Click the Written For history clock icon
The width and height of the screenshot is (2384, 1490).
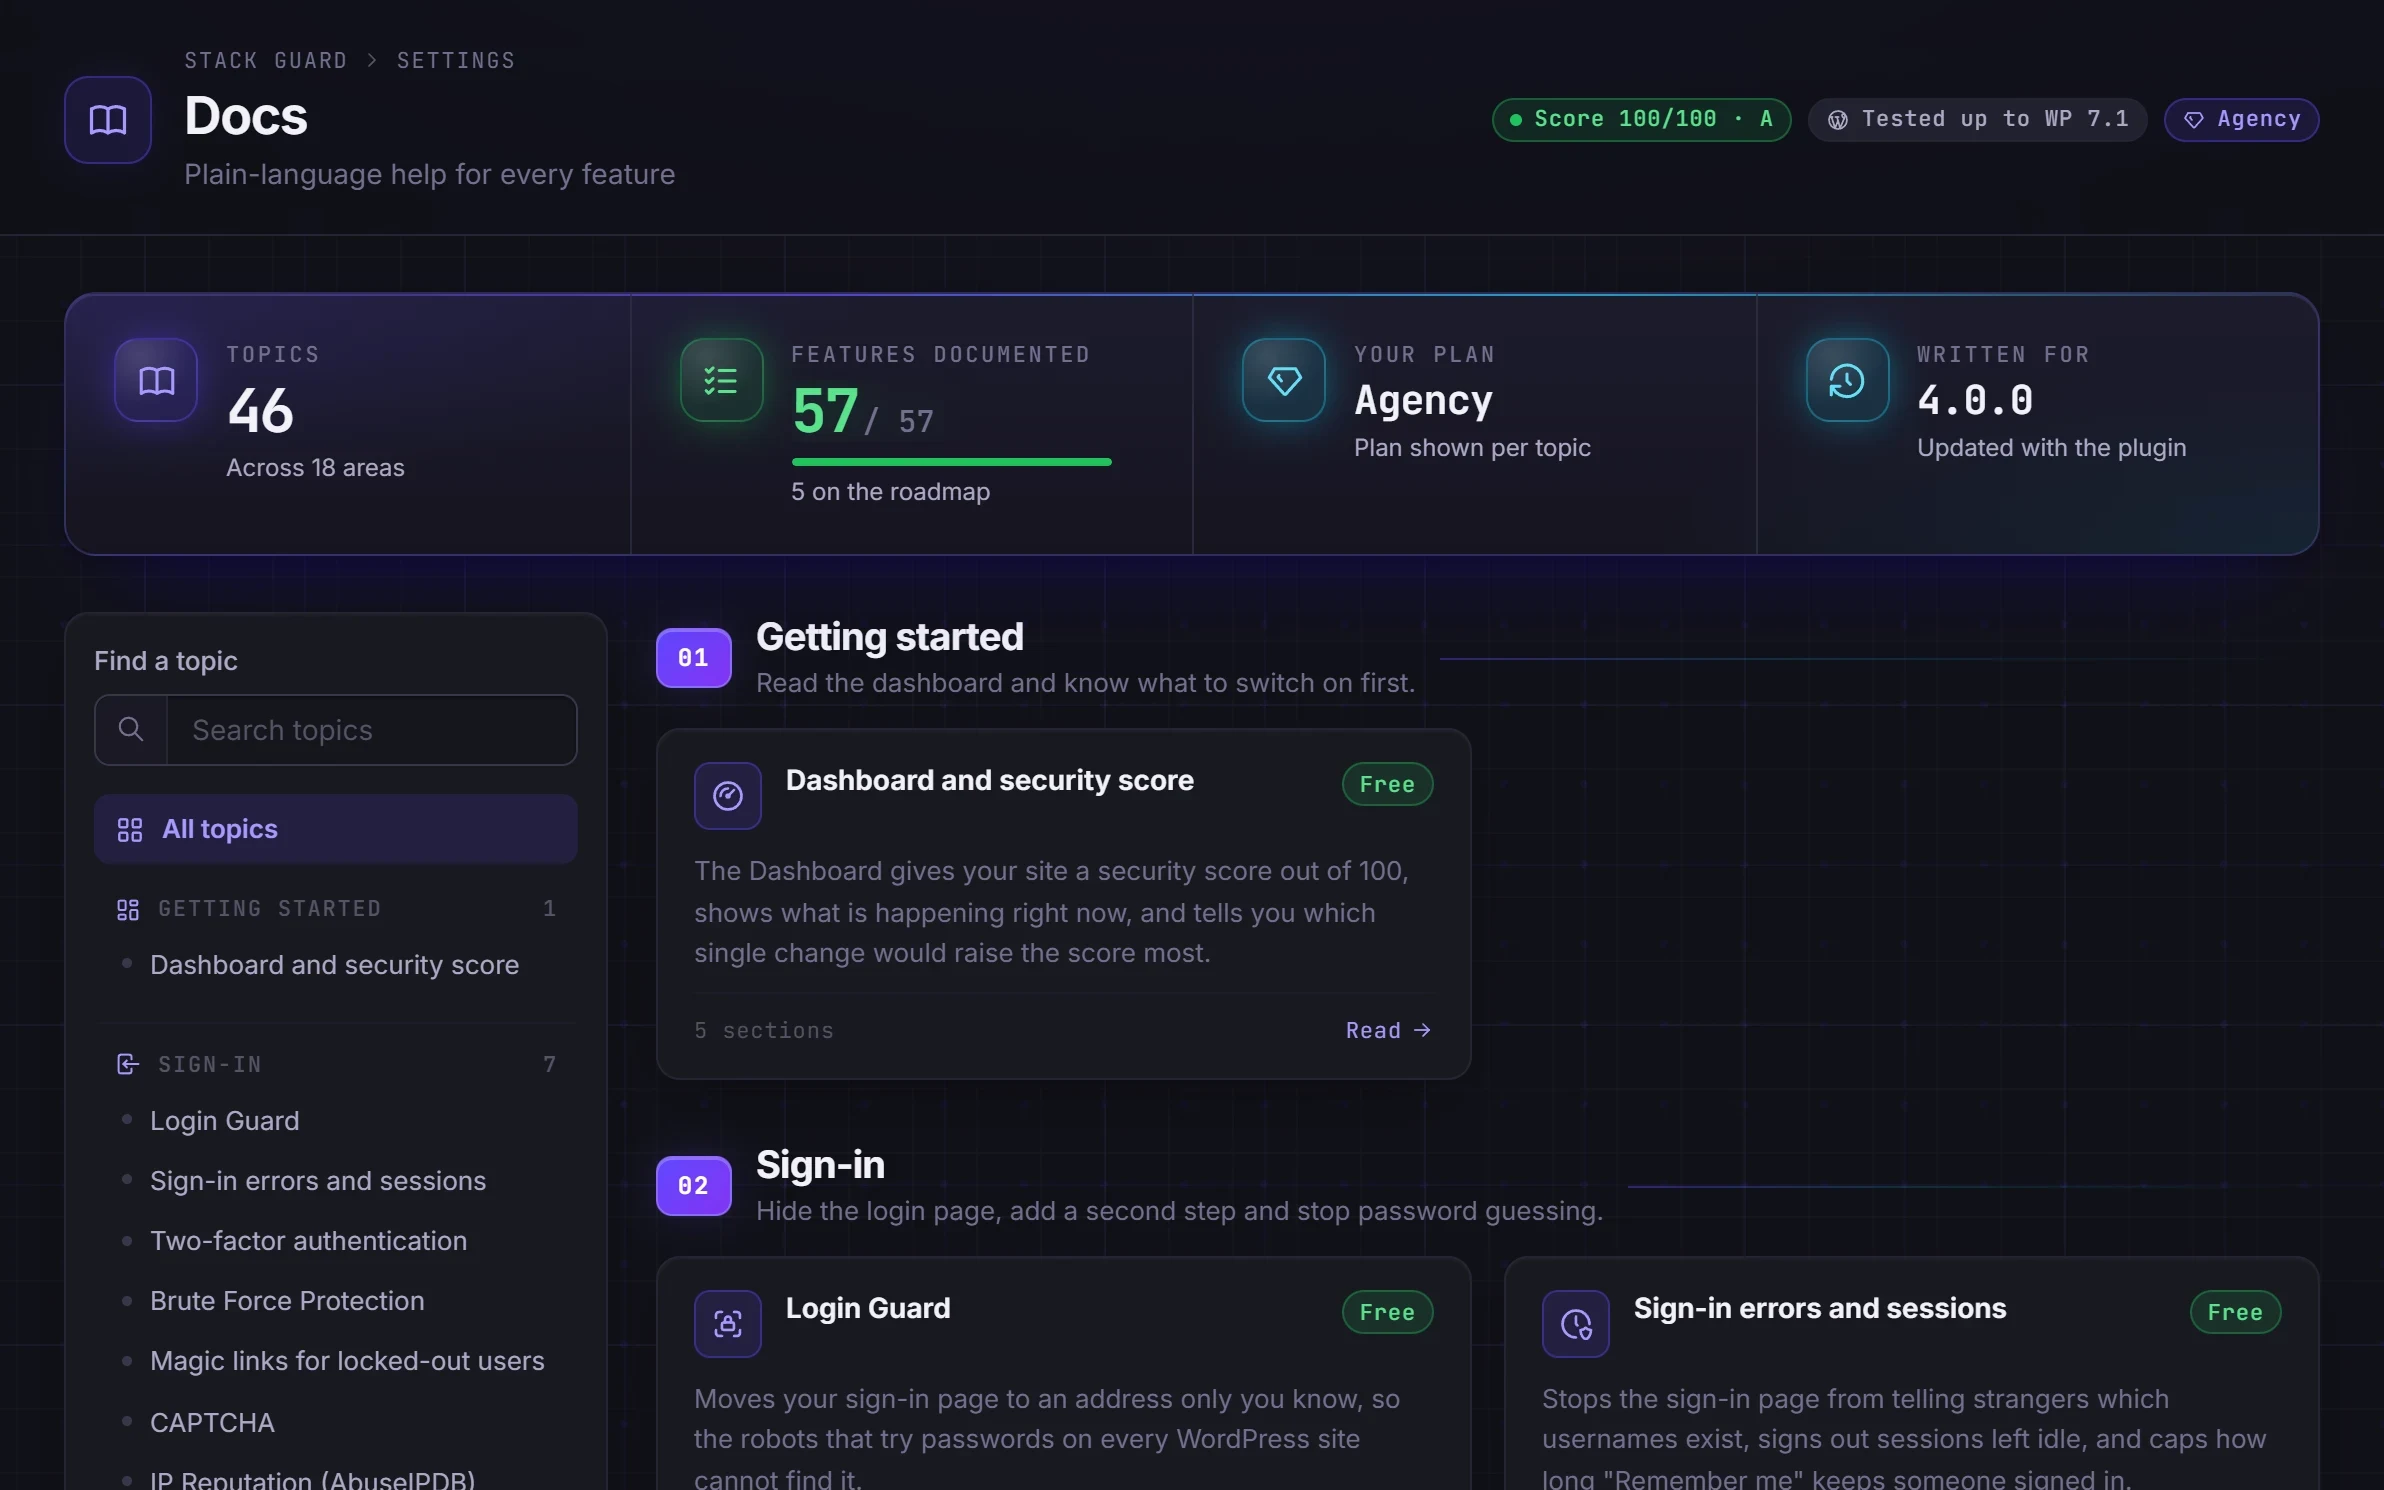coord(1847,380)
